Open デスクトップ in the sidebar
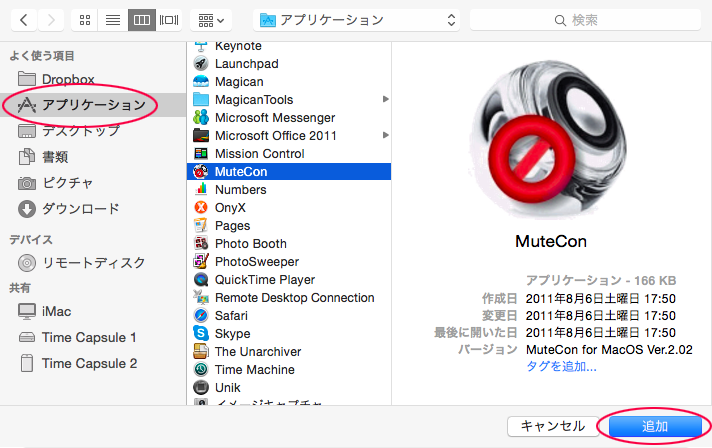This screenshot has height=448, width=712. point(93,131)
